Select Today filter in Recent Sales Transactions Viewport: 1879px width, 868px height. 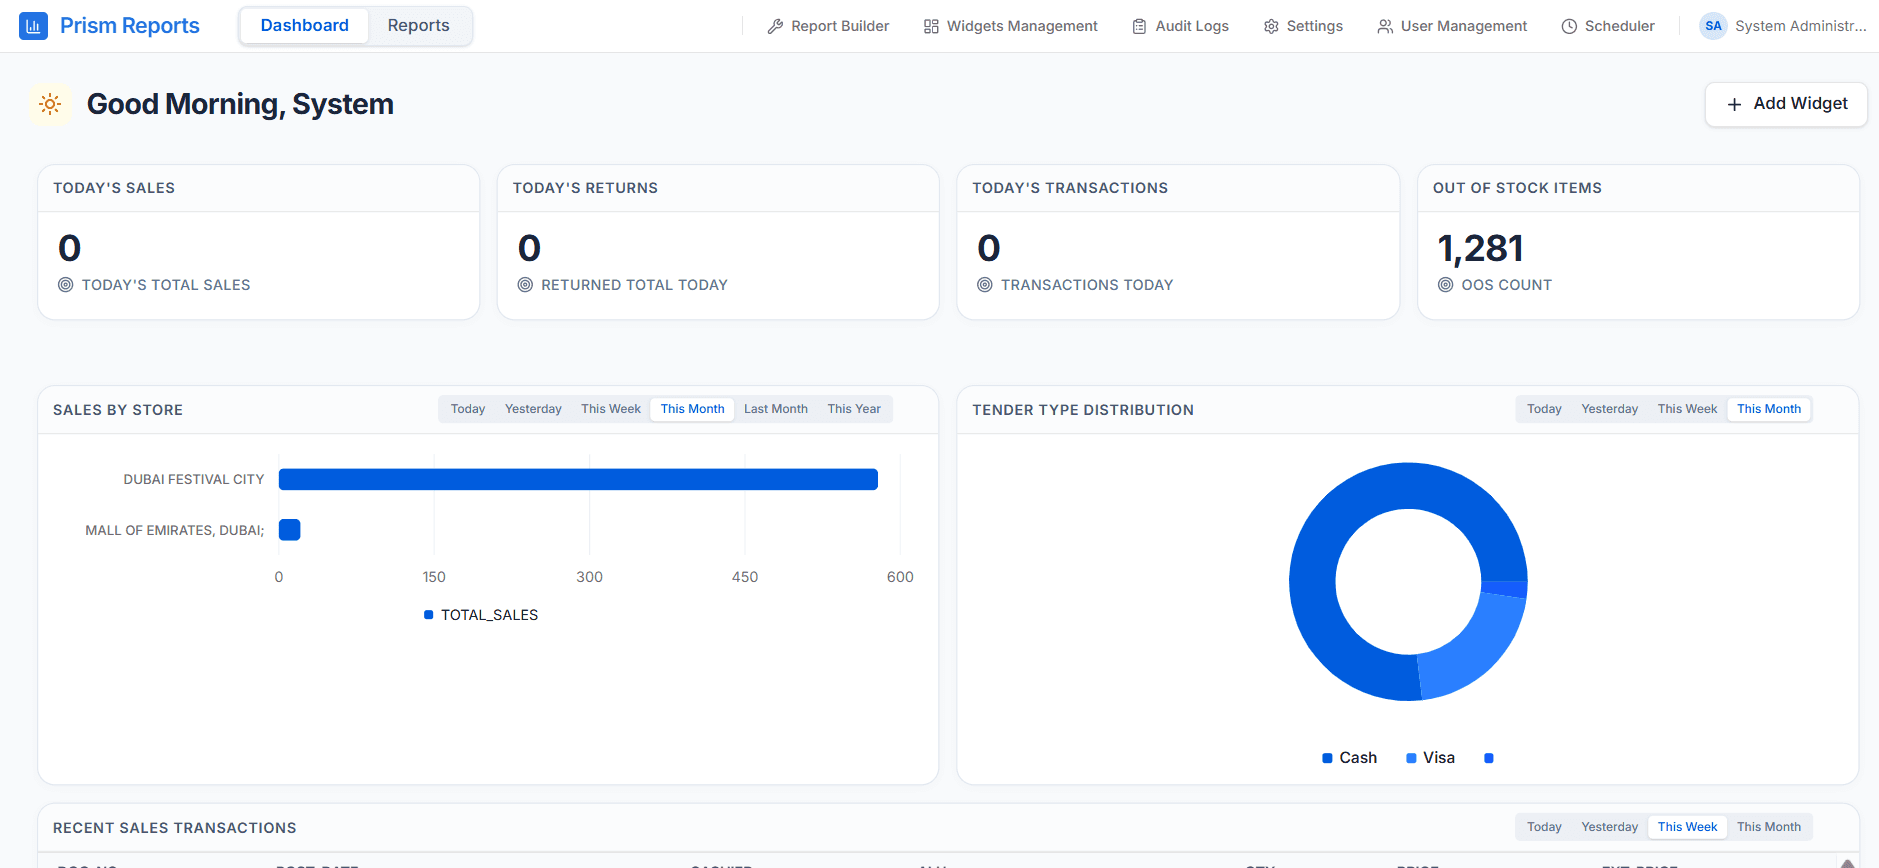coord(1544,827)
